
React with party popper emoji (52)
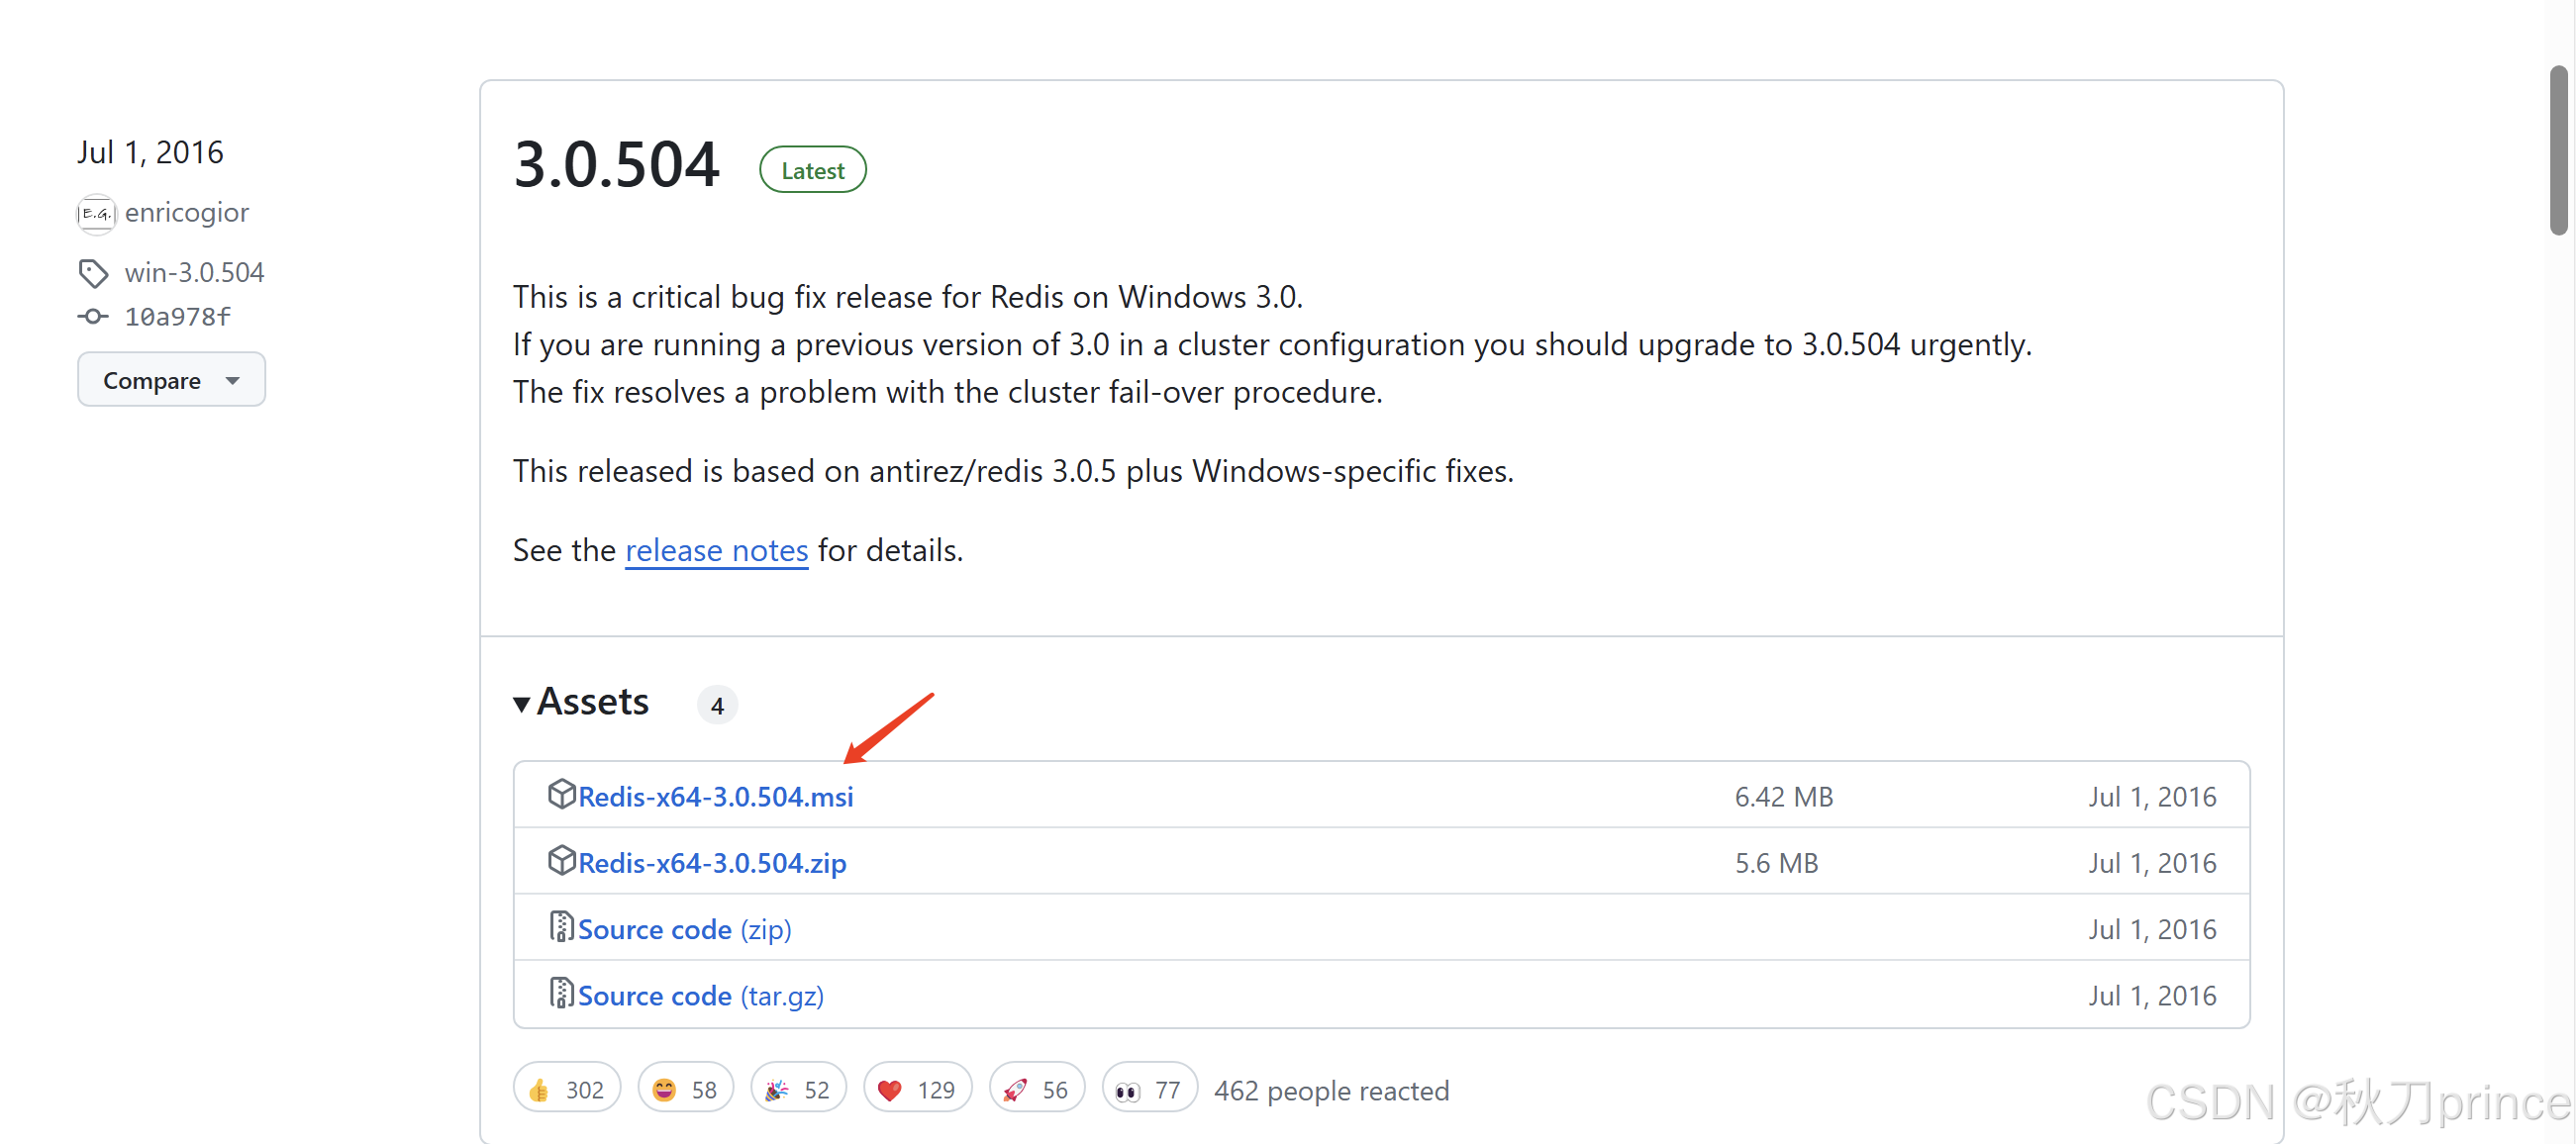798,1089
